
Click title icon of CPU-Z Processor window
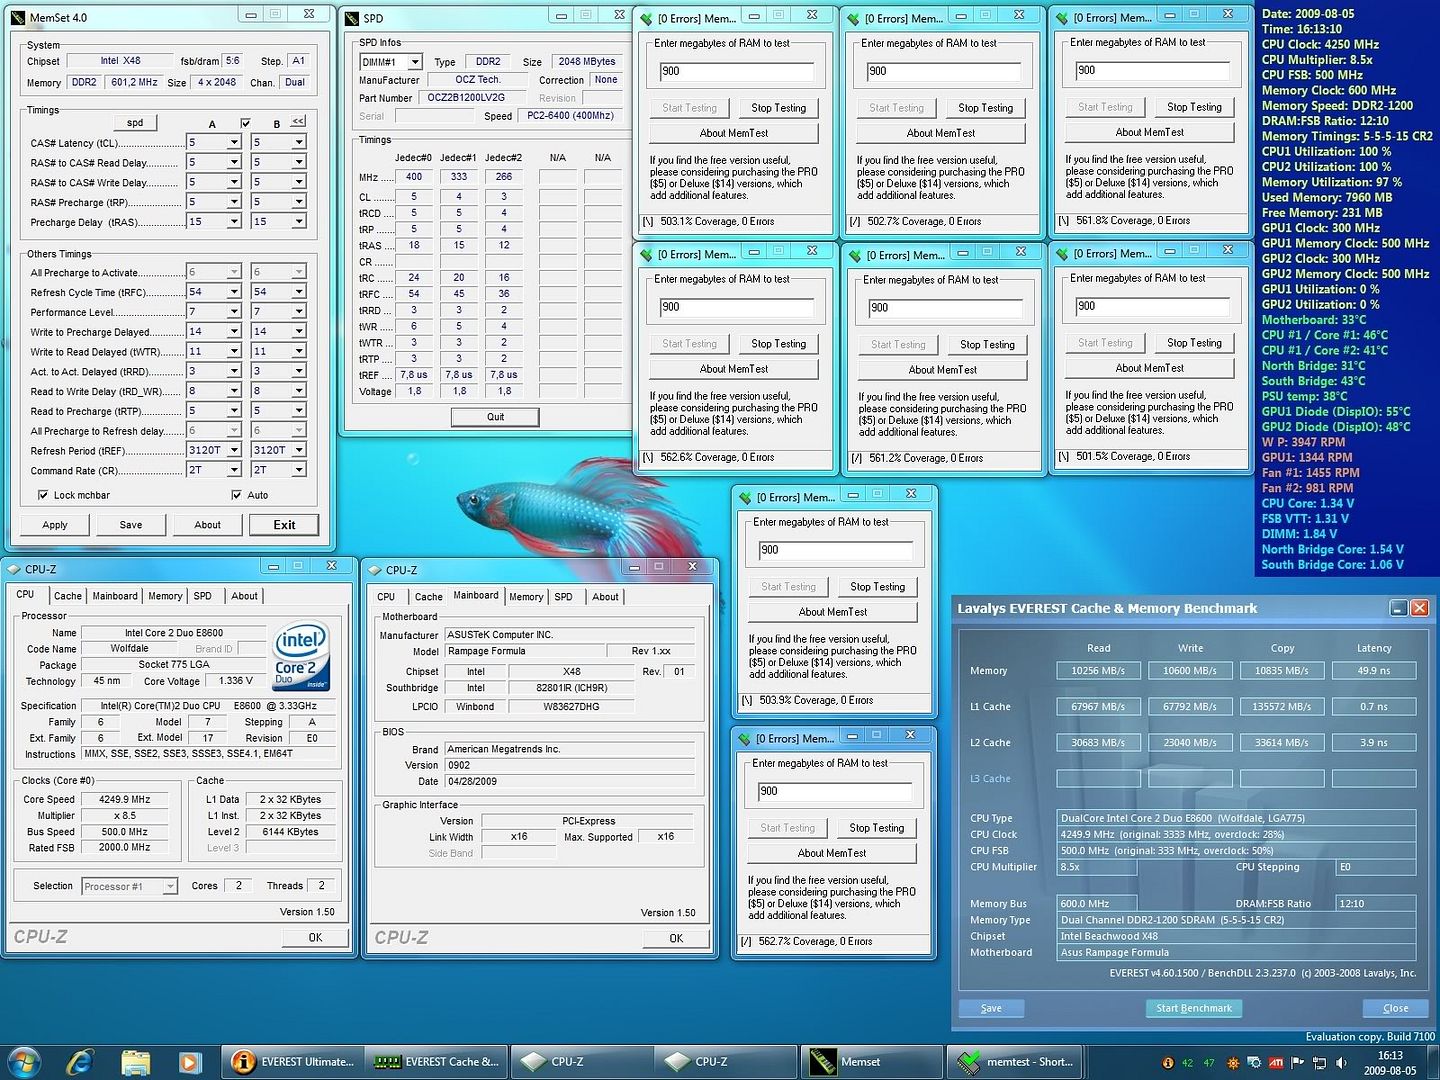pyautogui.click(x=14, y=569)
